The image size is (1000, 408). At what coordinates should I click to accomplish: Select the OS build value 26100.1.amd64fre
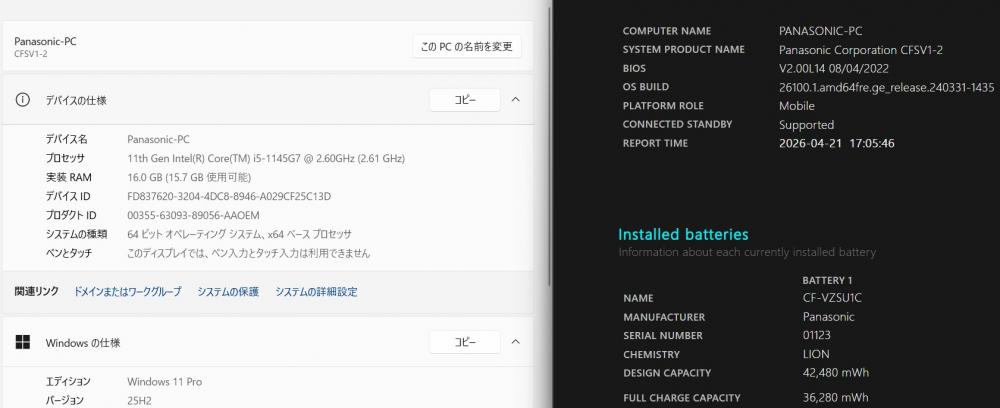pyautogui.click(x=886, y=87)
